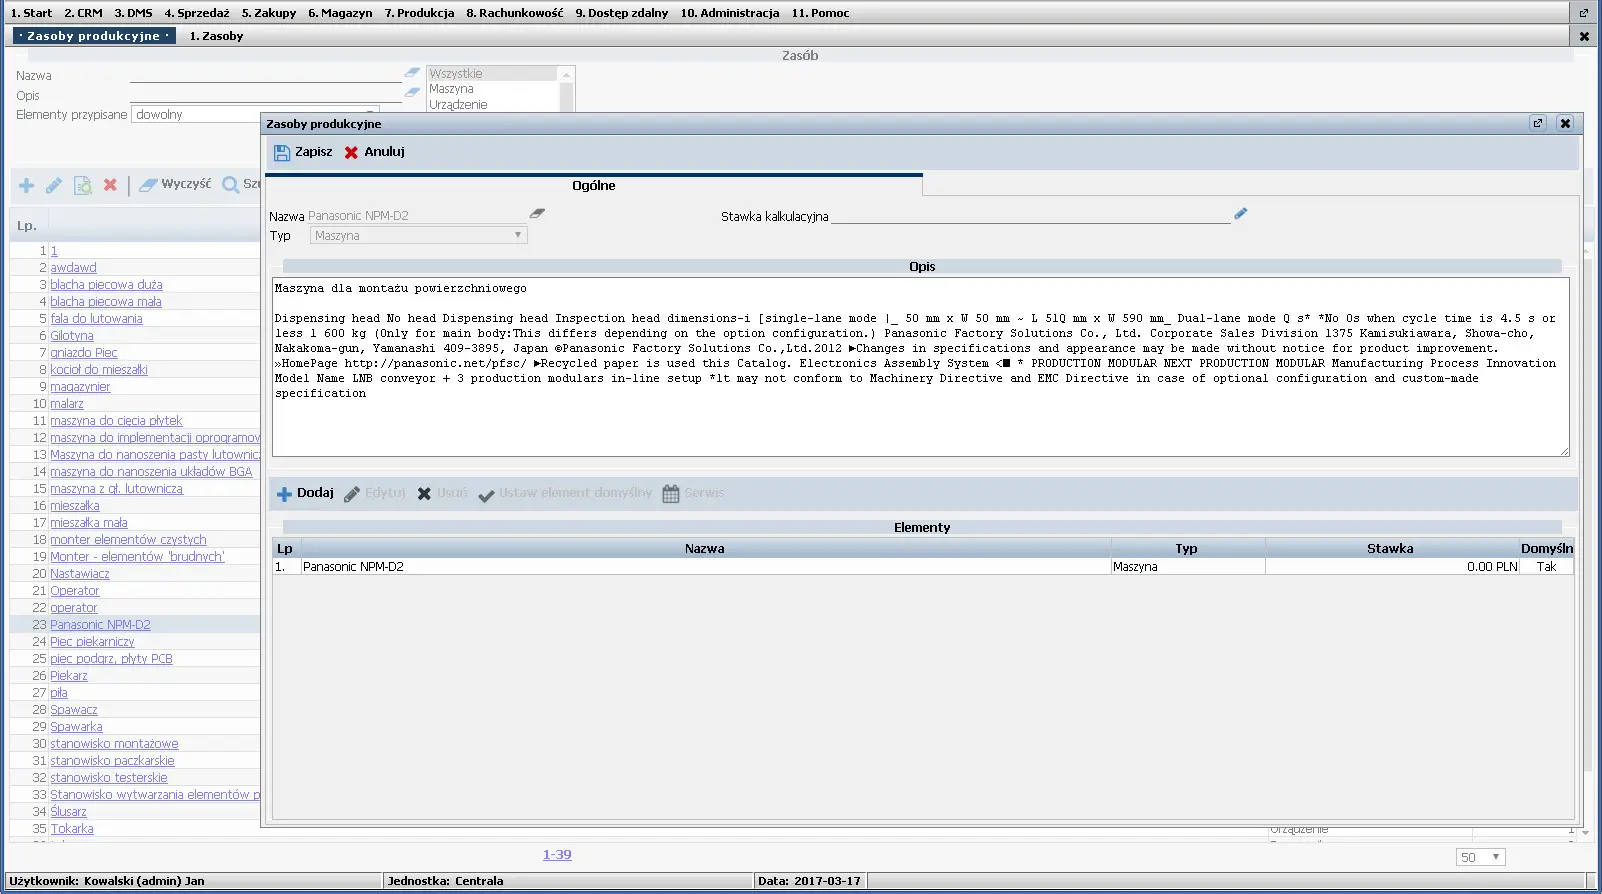Click the pencil icon beside Stawka kalkulacyjna
1602x894 pixels.
pyautogui.click(x=1241, y=214)
